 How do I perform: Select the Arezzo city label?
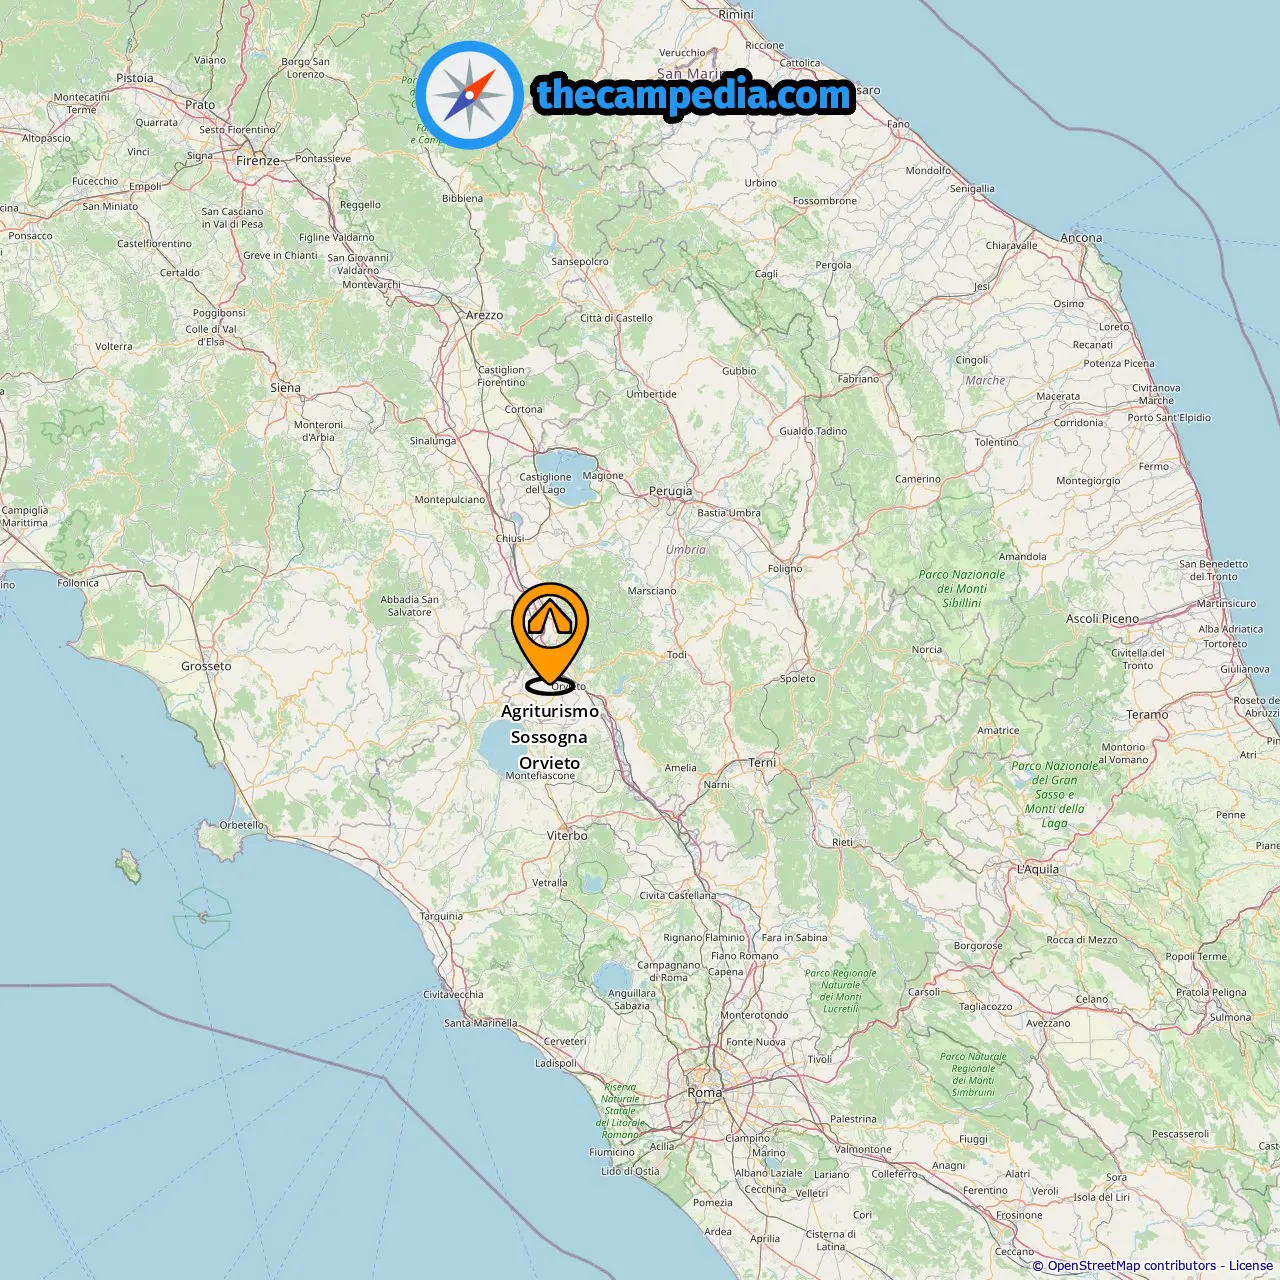[x=485, y=315]
